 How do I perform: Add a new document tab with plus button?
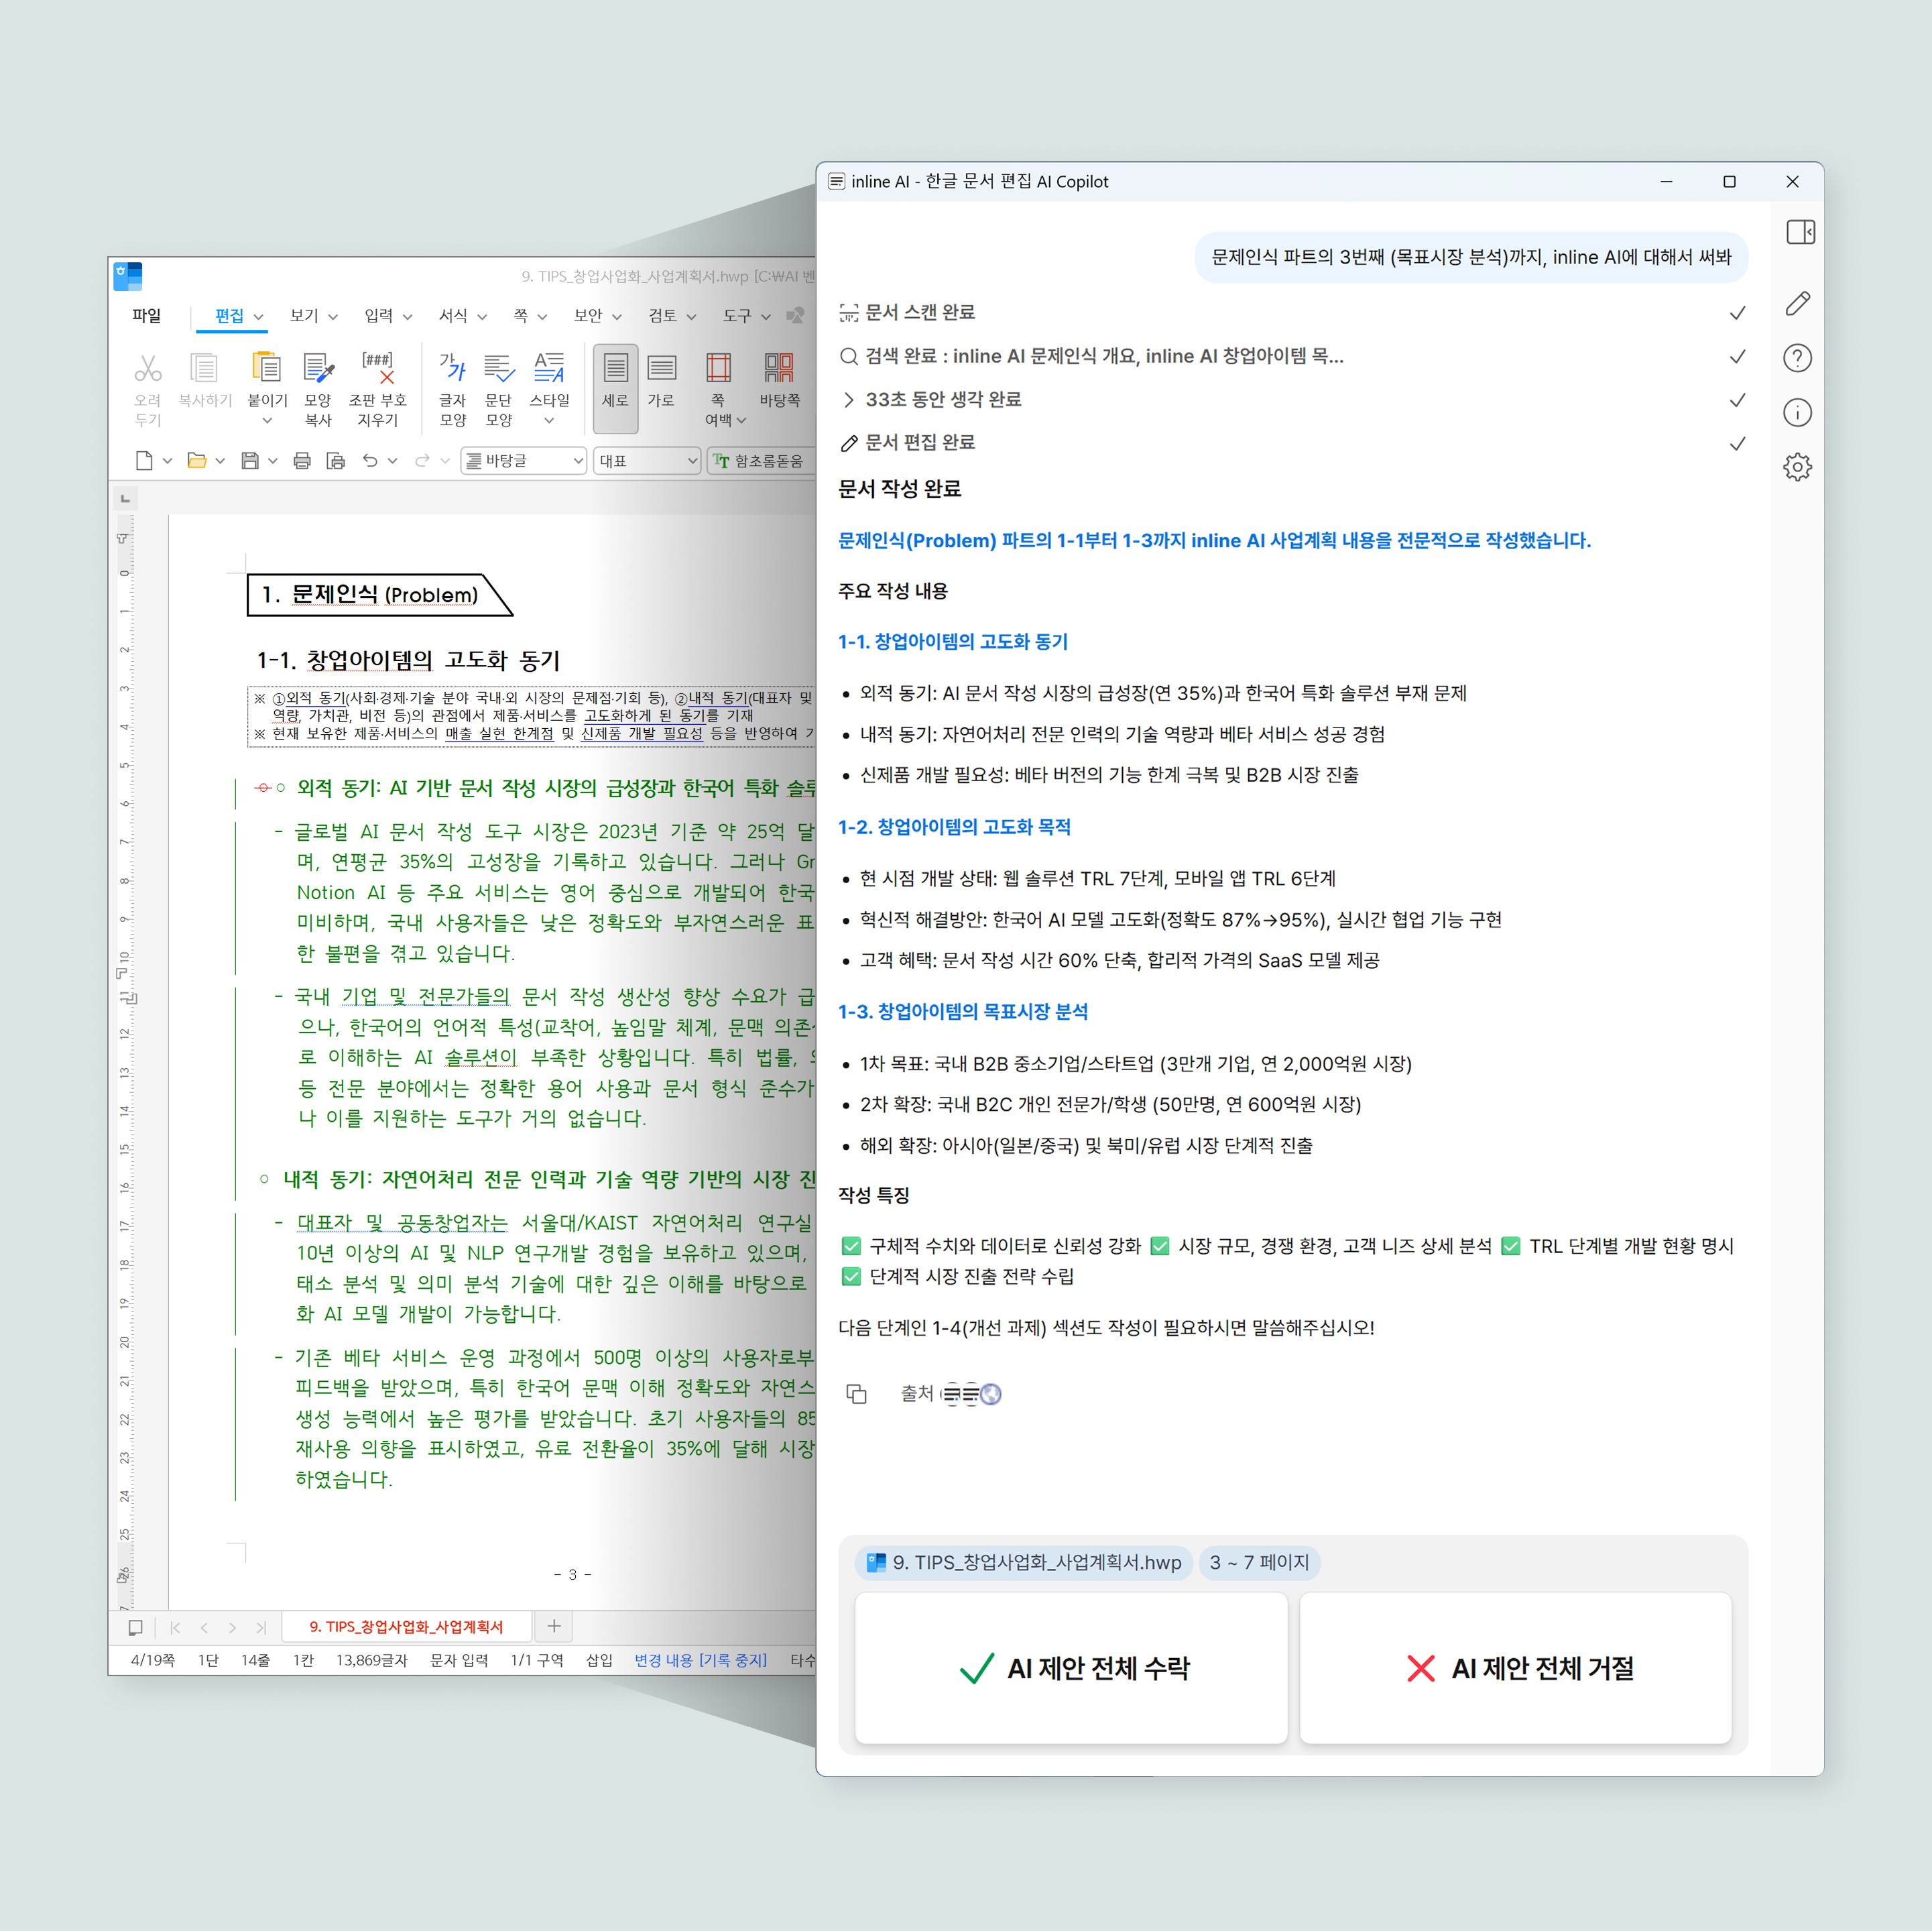(x=554, y=1627)
